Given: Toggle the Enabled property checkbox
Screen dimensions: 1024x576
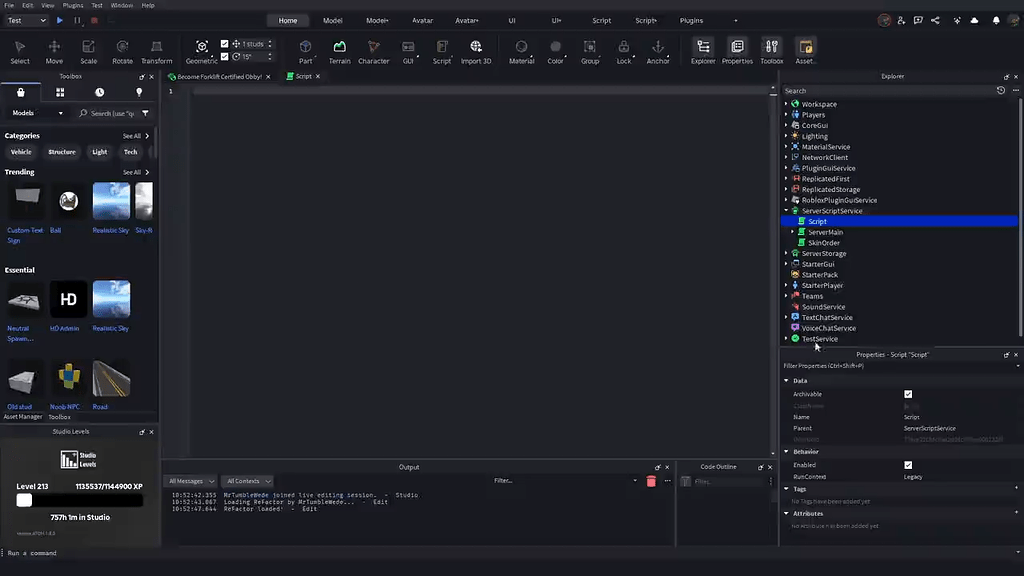Looking at the screenshot, I should coord(908,465).
